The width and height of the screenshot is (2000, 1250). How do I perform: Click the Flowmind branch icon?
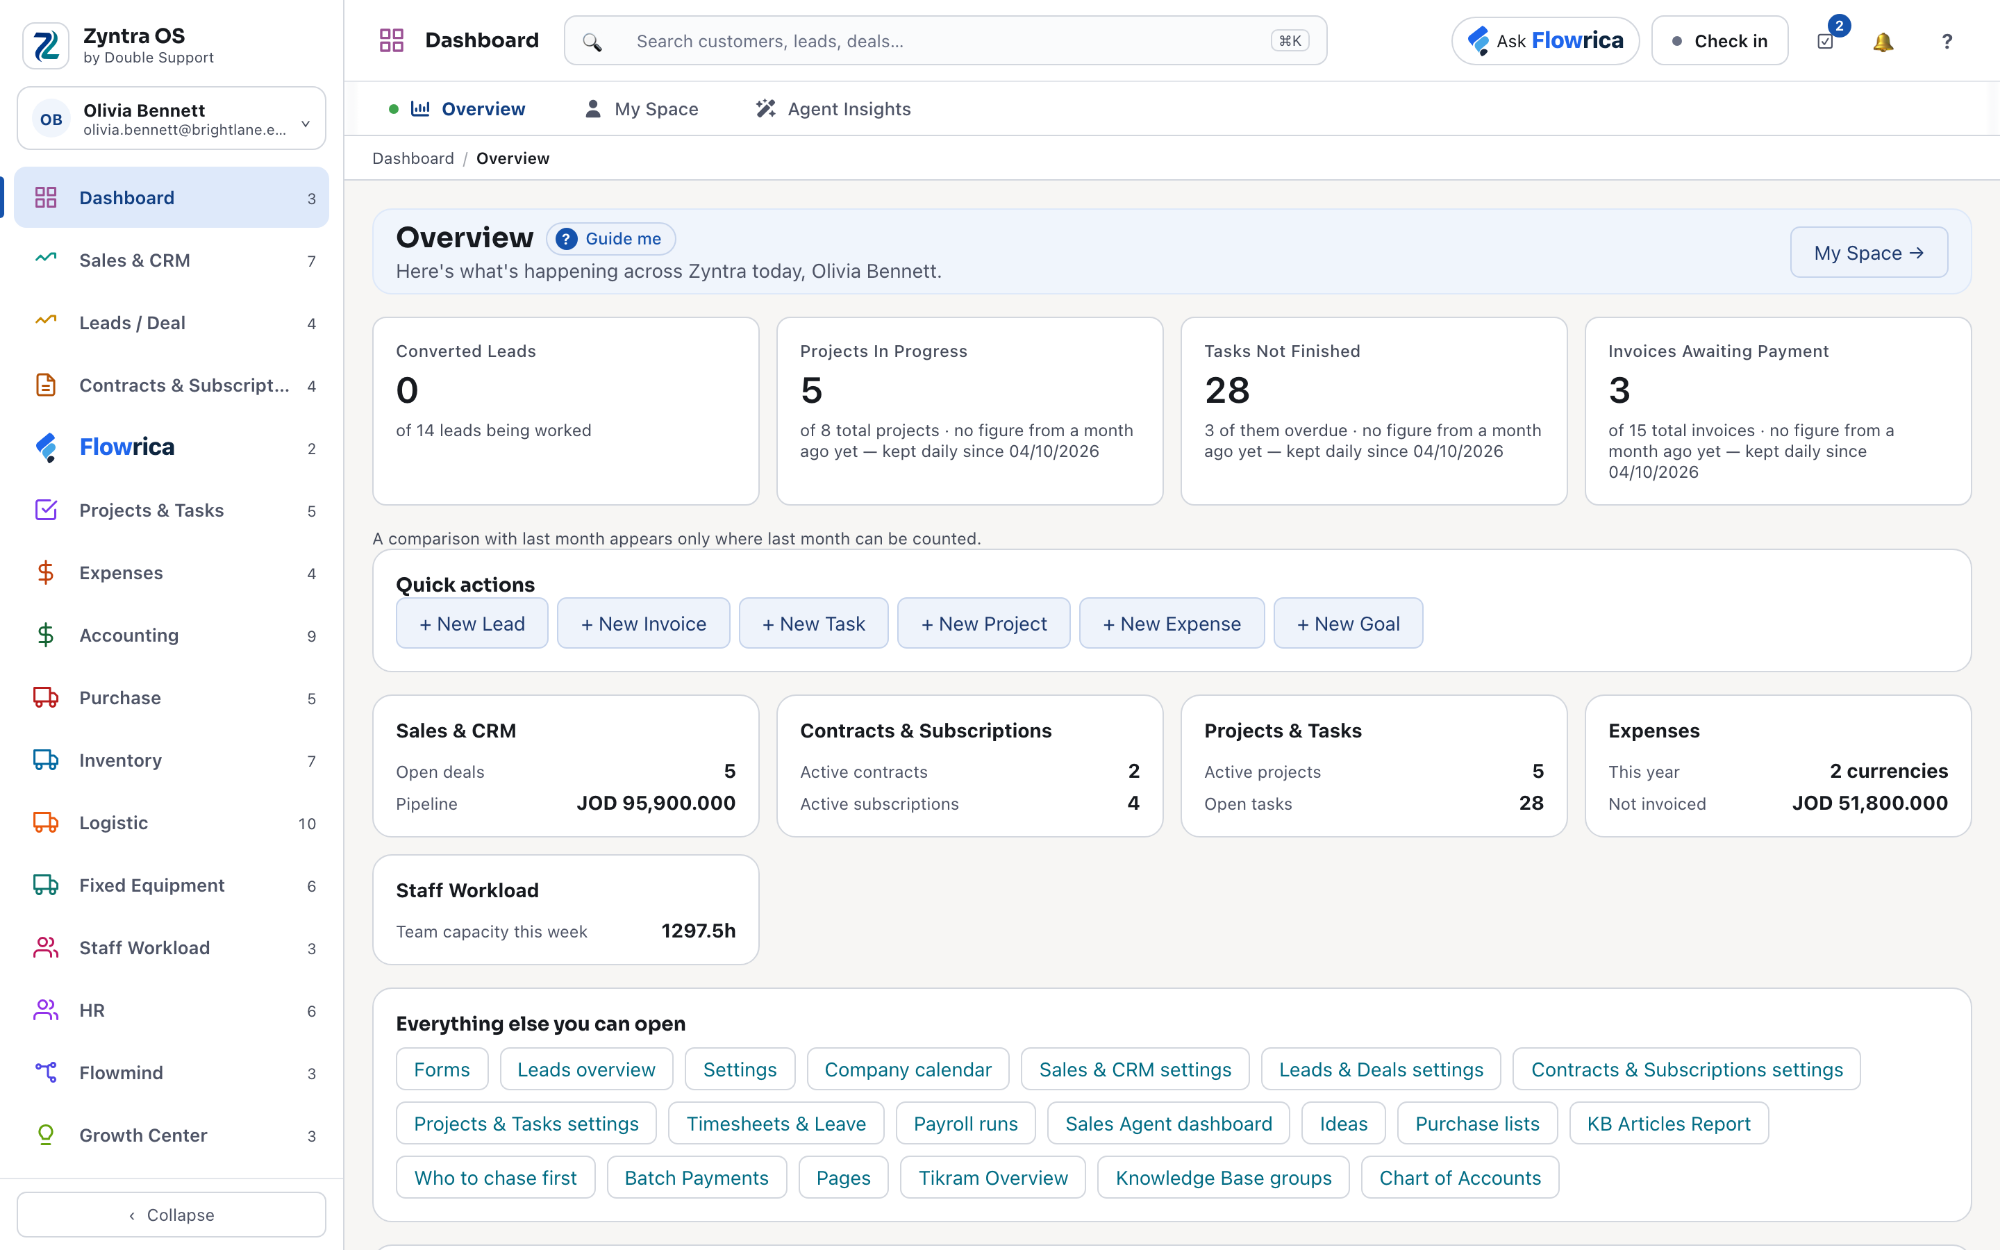click(x=46, y=1073)
